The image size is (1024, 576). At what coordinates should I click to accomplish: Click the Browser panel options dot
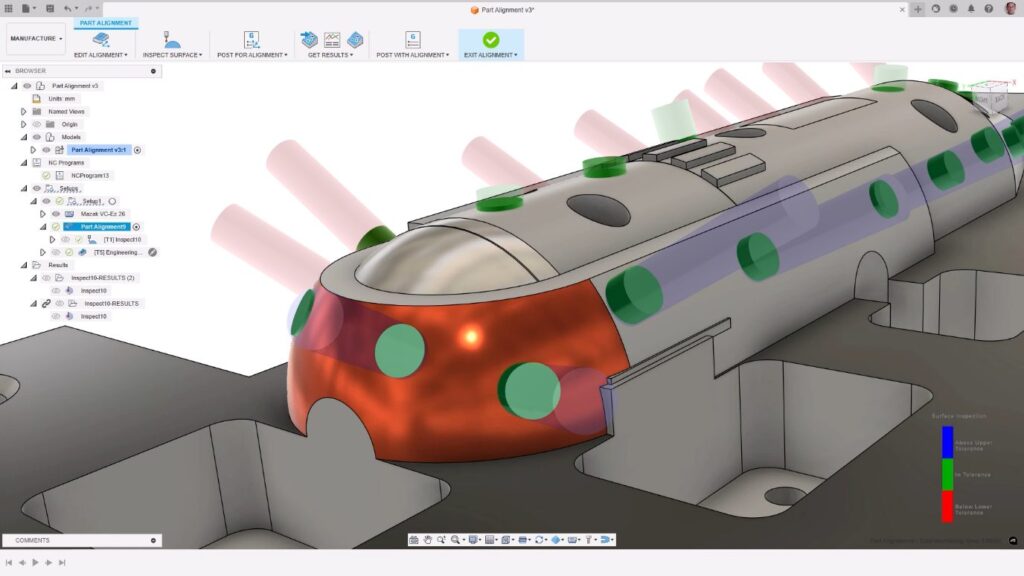click(153, 71)
